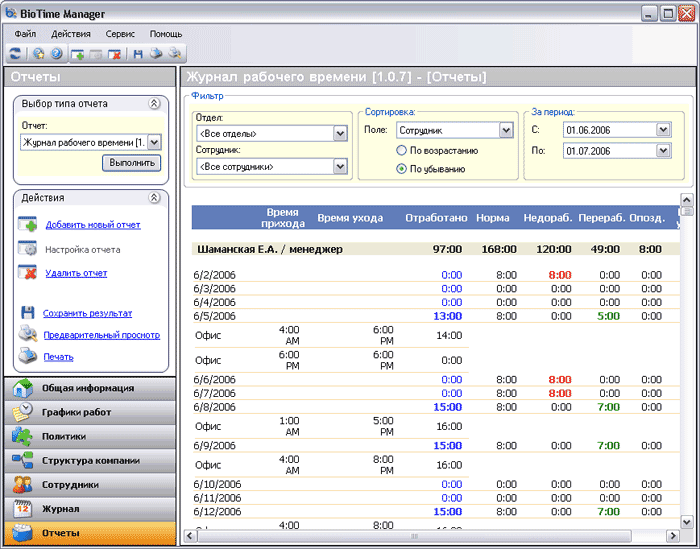Screen dimensions: 700x549
Task: Select the По возрастанию radio button
Action: tap(401, 150)
